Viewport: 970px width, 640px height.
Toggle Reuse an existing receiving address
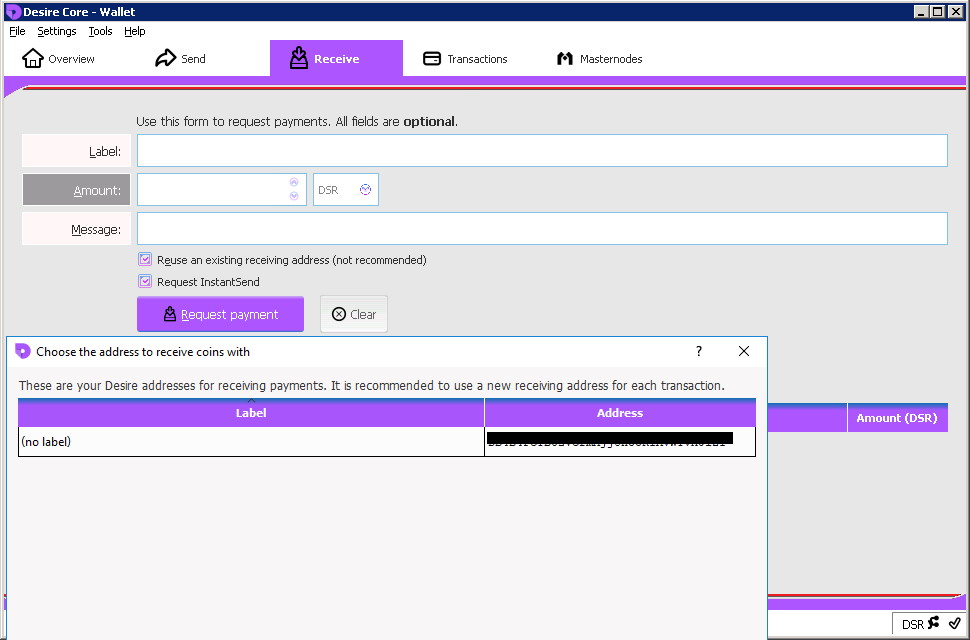click(x=145, y=259)
